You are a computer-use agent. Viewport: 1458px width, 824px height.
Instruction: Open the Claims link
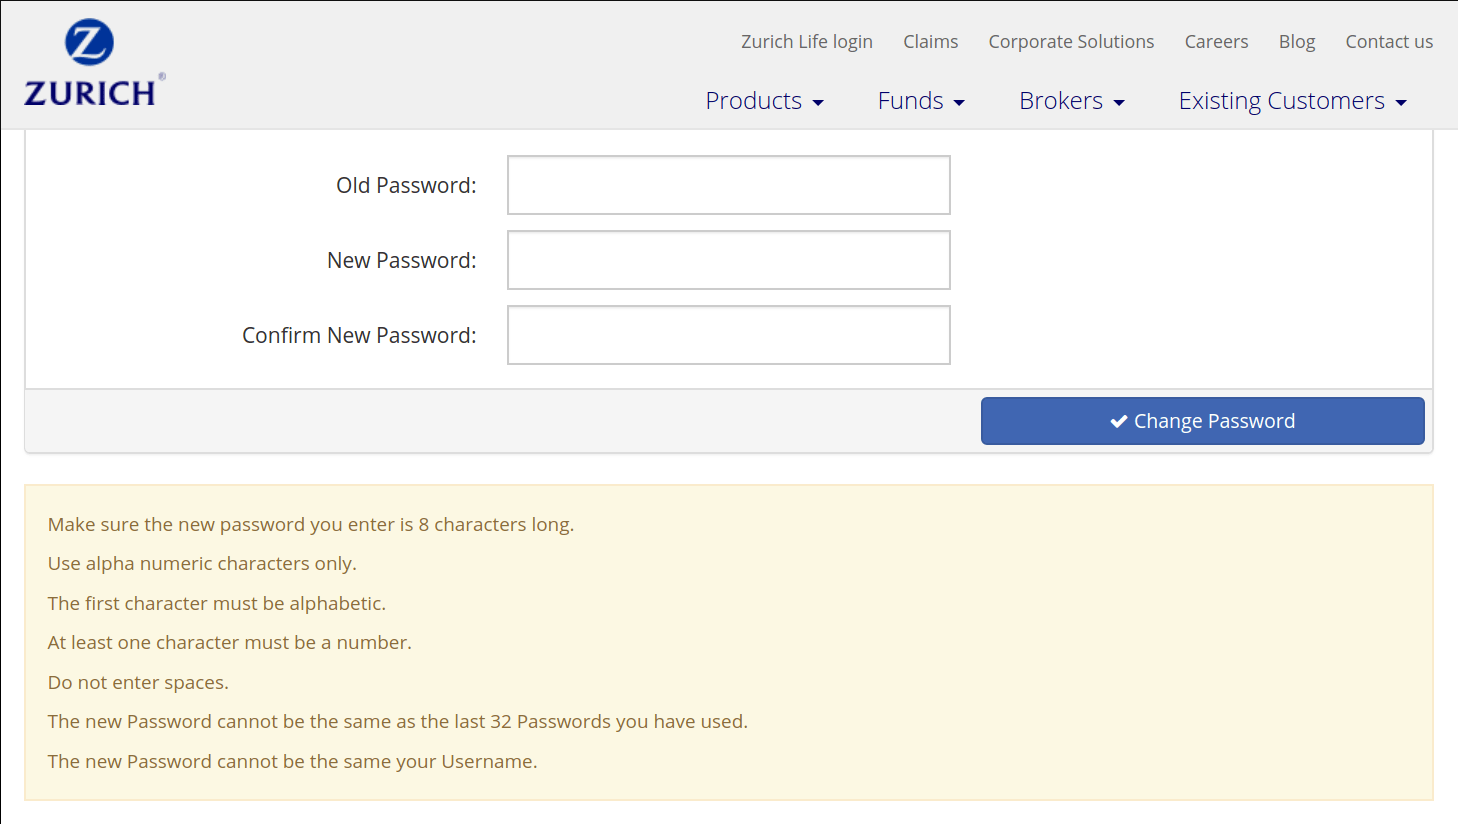click(x=930, y=42)
